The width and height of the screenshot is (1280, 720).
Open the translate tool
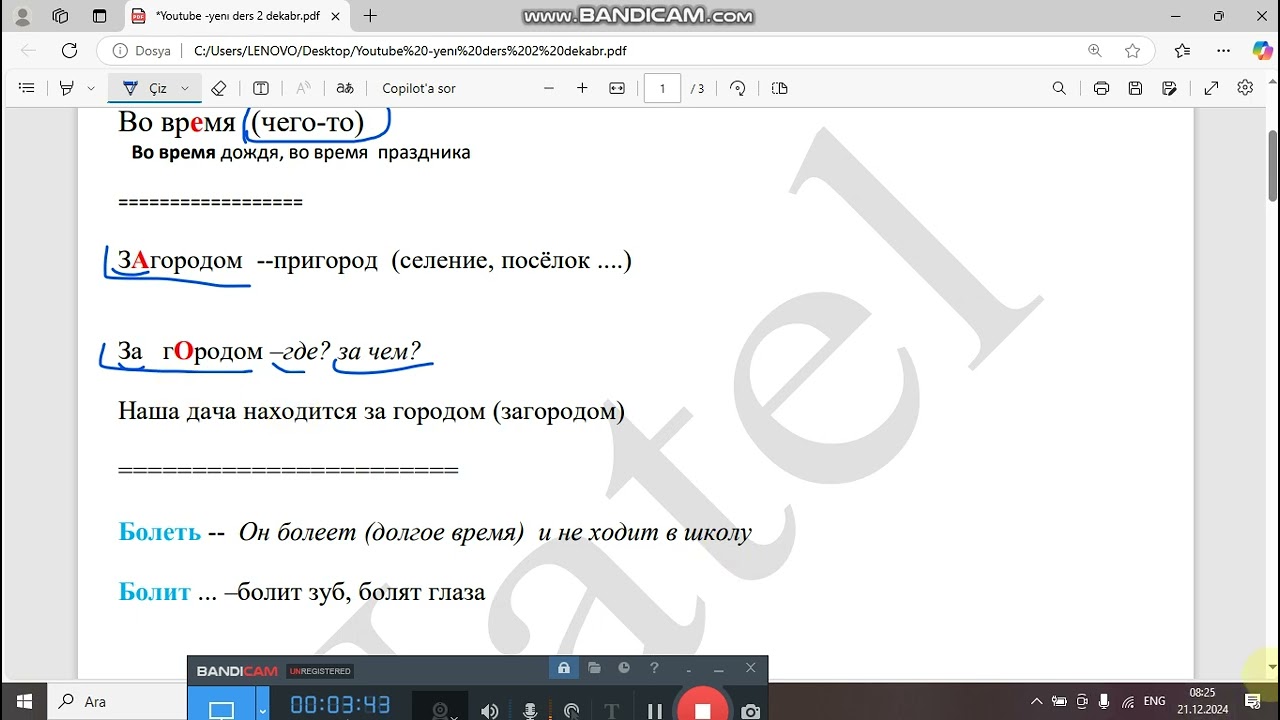[x=345, y=88]
